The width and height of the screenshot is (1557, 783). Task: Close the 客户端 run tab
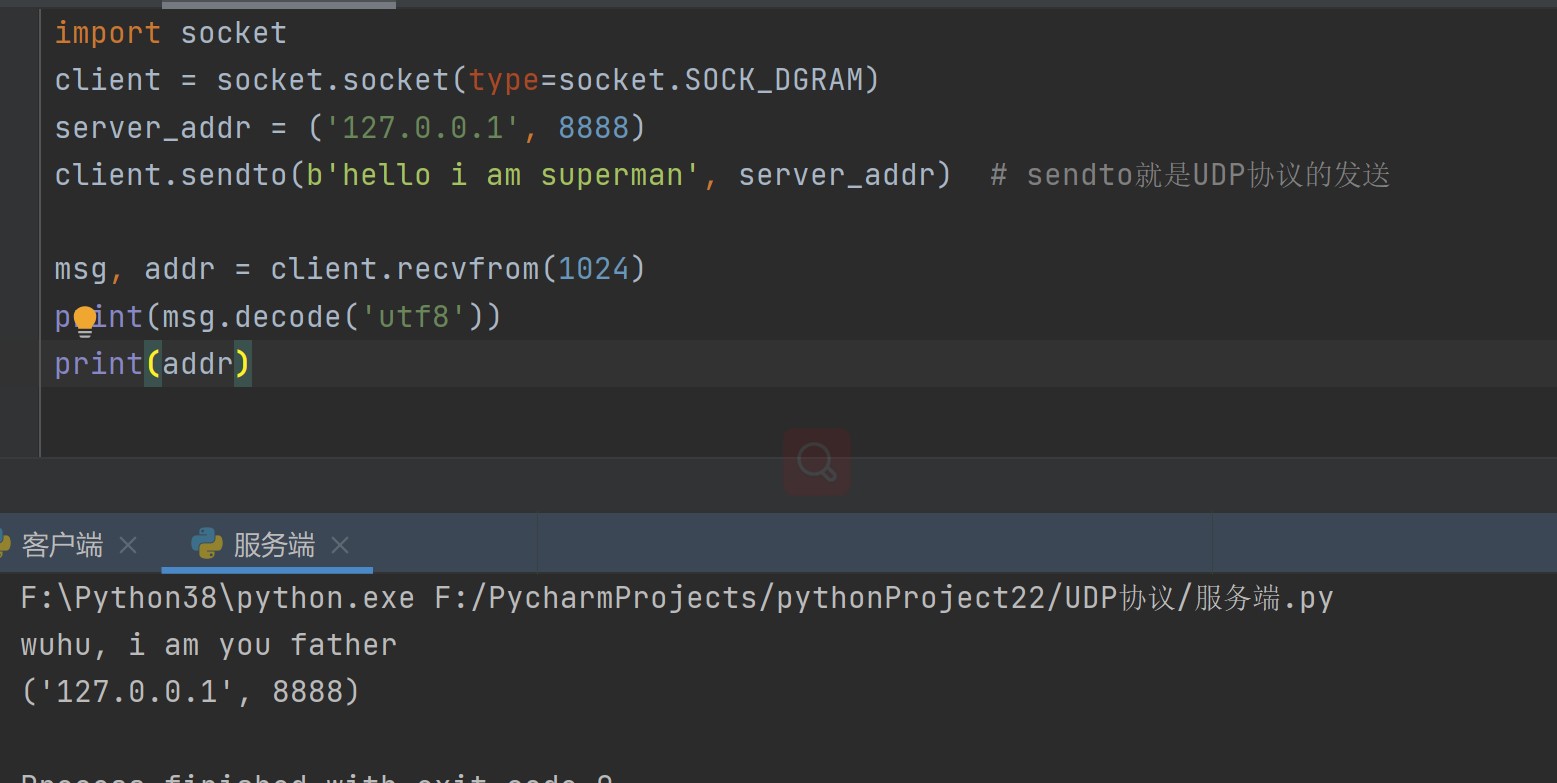[128, 545]
